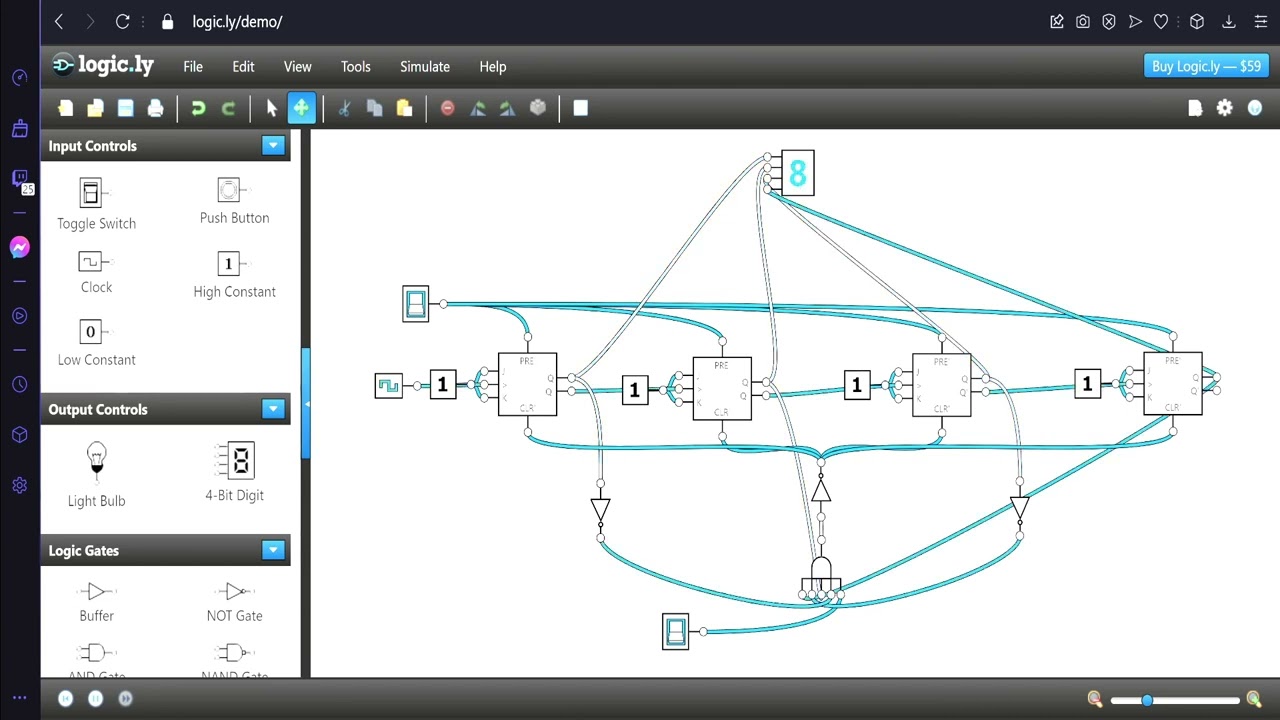Pause the simulation
This screenshot has width=1280, height=720.
96,699
